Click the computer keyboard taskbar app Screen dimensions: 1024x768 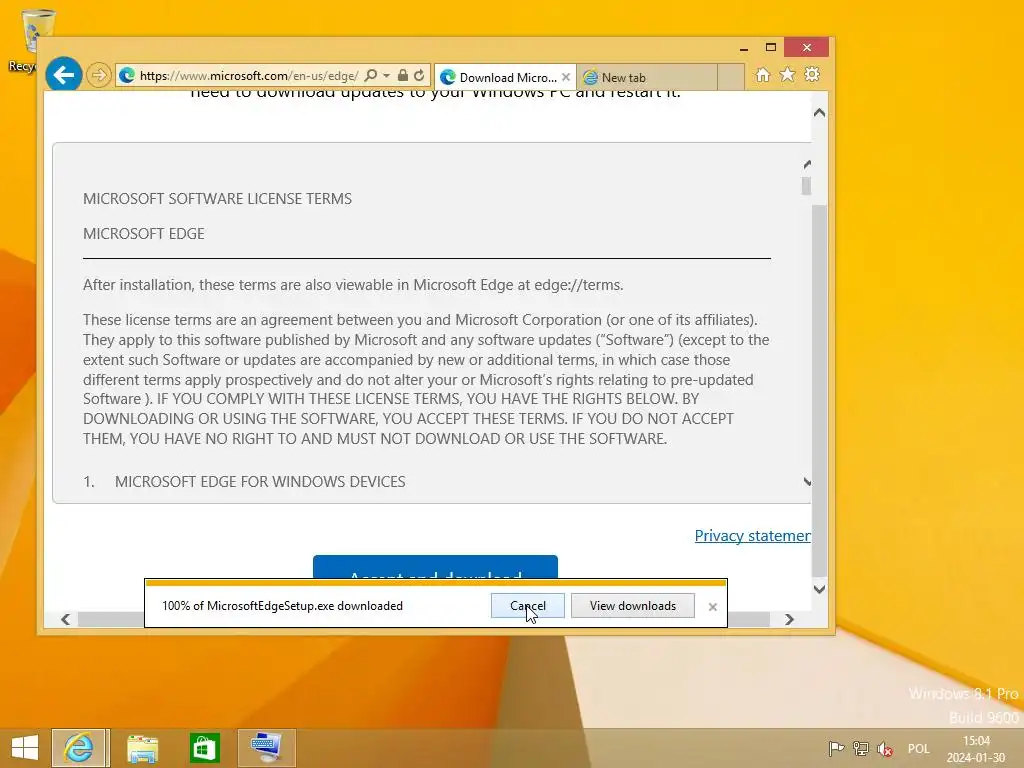(x=266, y=748)
